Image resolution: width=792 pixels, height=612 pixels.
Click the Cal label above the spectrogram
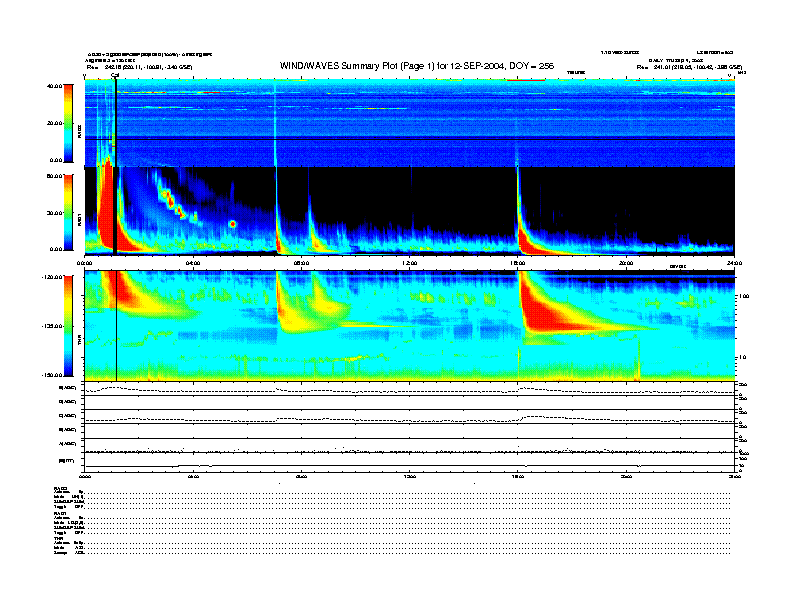coord(115,75)
